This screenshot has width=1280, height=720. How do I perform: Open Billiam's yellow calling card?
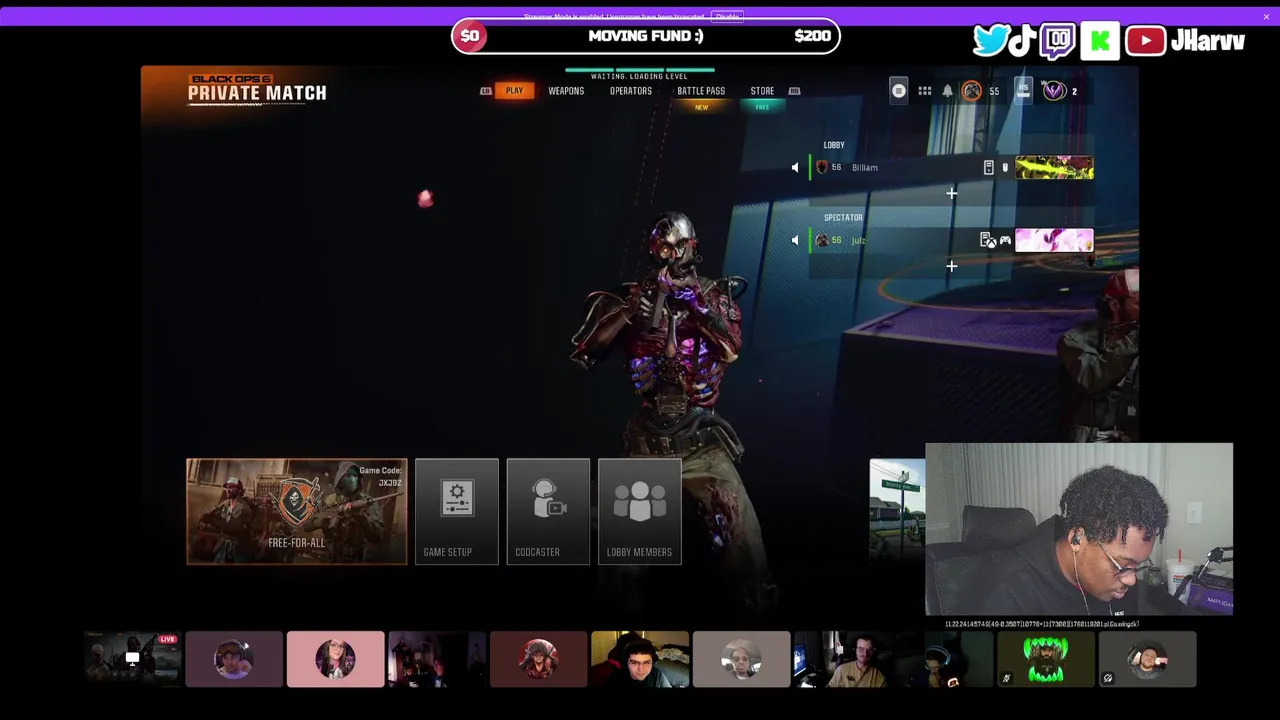[1054, 168]
